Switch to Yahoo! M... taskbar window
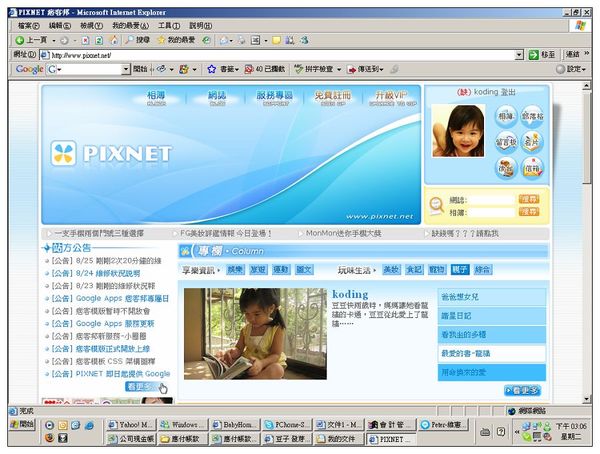 130,425
